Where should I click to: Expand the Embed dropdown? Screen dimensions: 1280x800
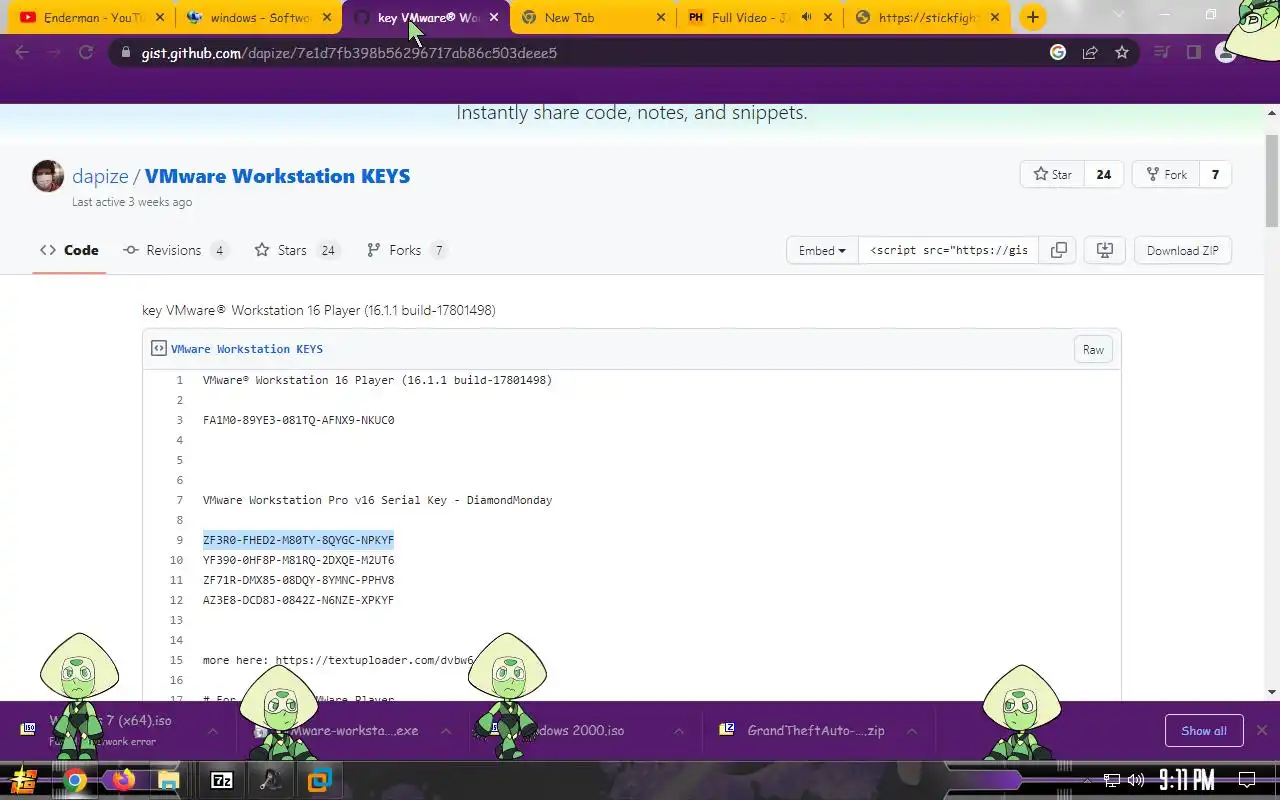pos(822,250)
